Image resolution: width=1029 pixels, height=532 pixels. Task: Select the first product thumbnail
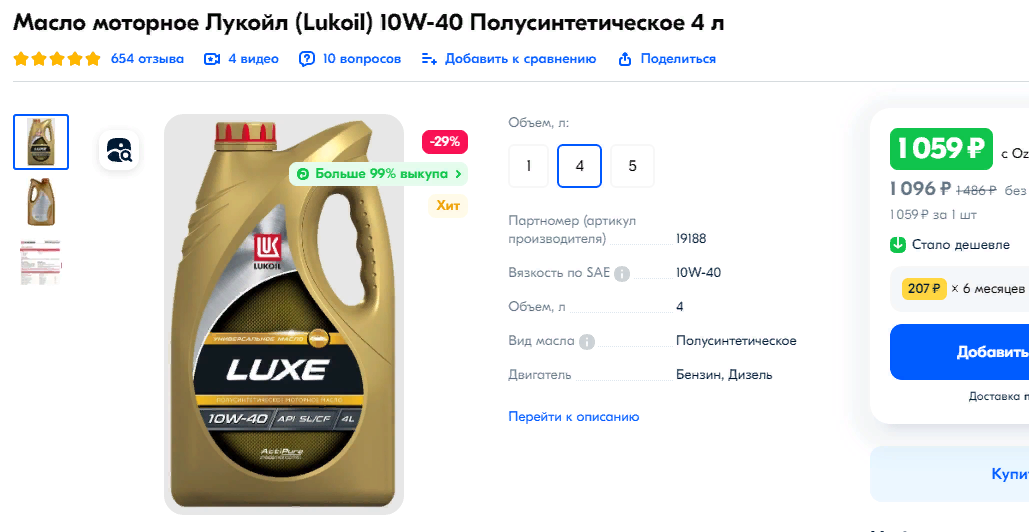pos(41,142)
